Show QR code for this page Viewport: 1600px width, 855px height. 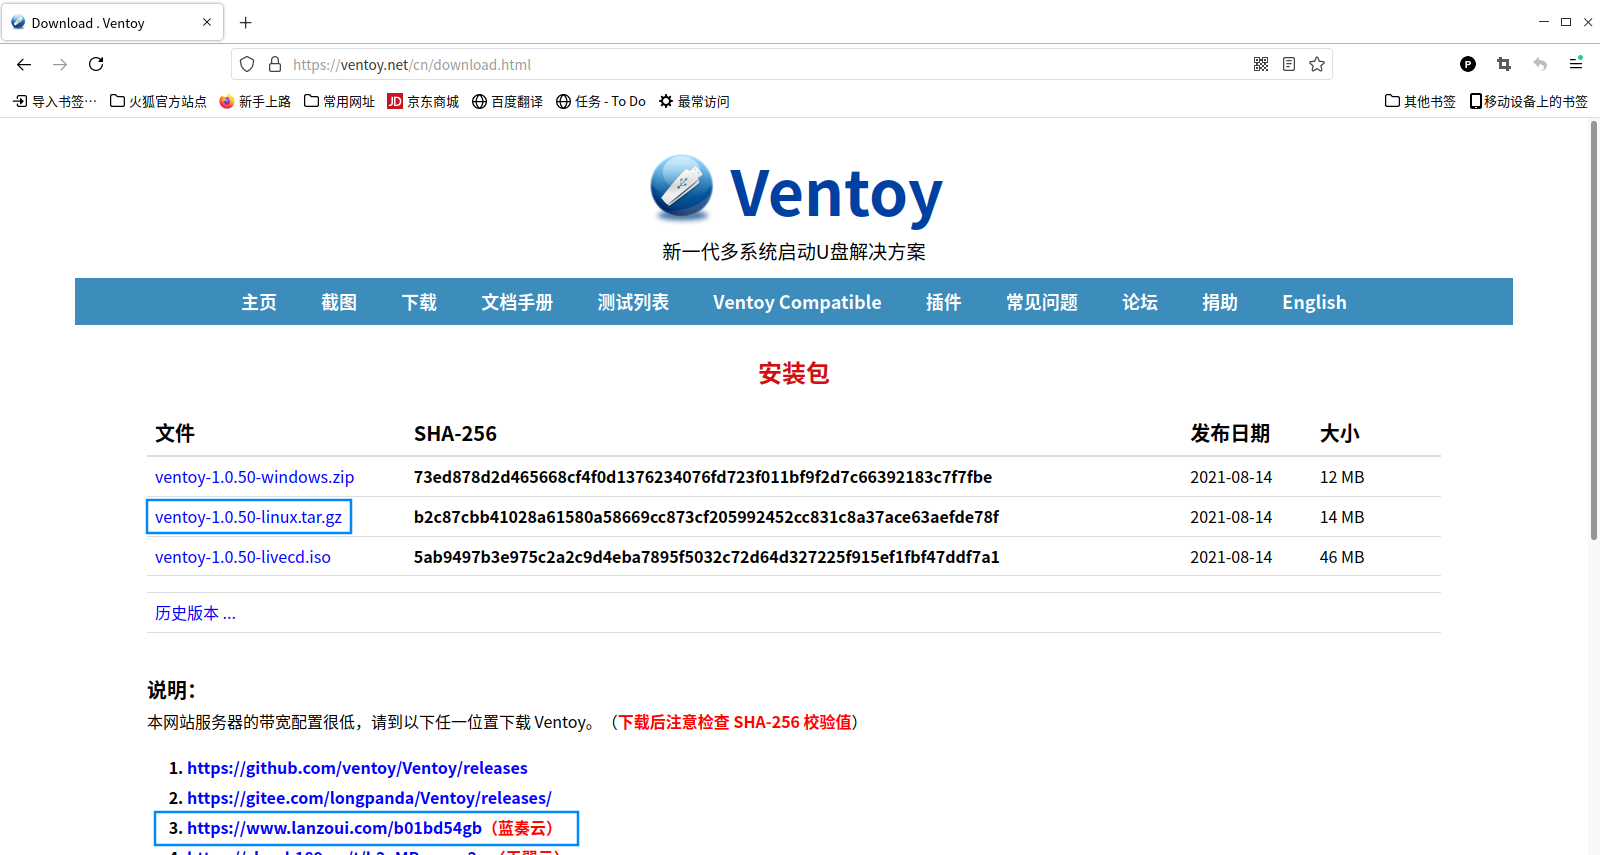click(x=1261, y=64)
